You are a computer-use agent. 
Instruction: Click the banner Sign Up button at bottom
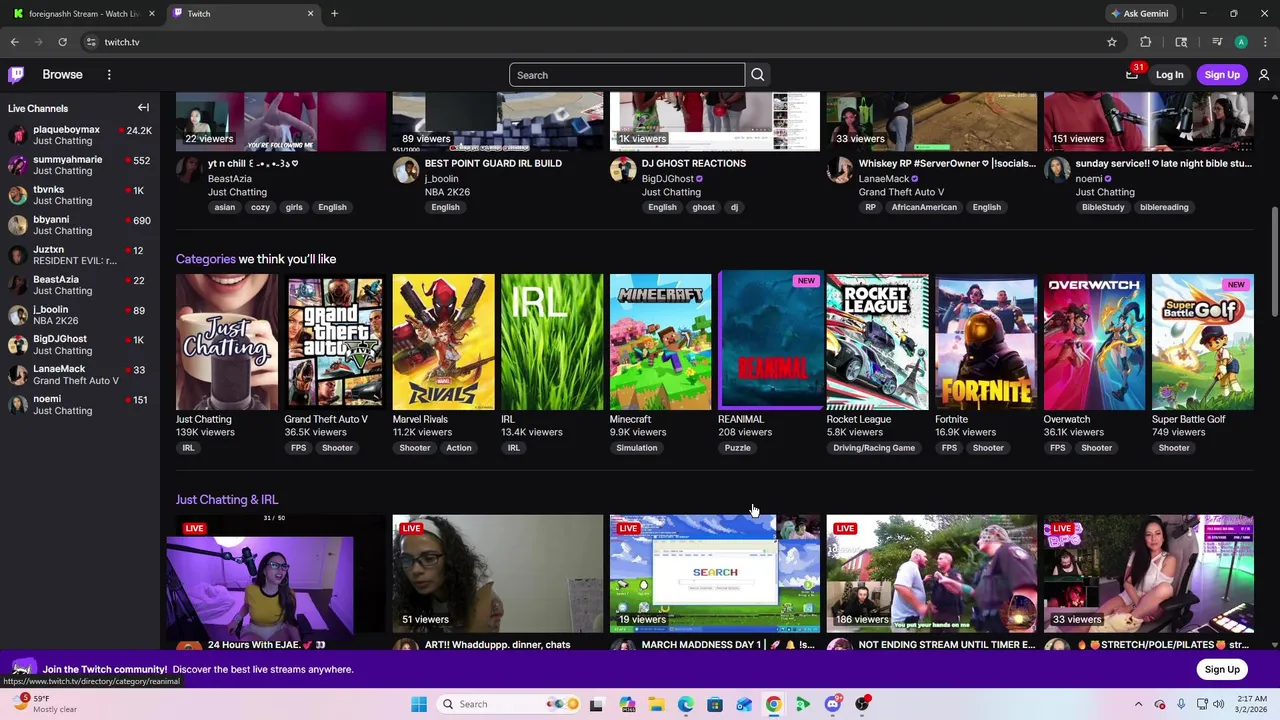click(x=1222, y=669)
